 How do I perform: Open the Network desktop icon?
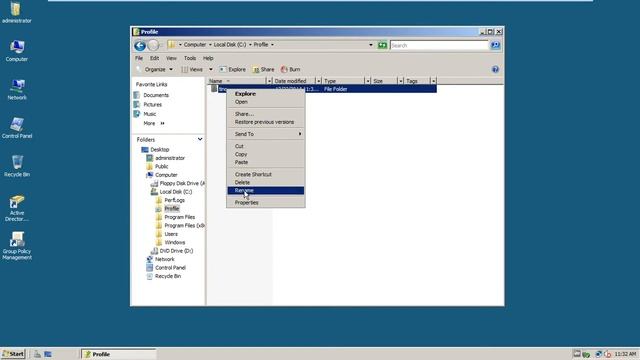(17, 89)
